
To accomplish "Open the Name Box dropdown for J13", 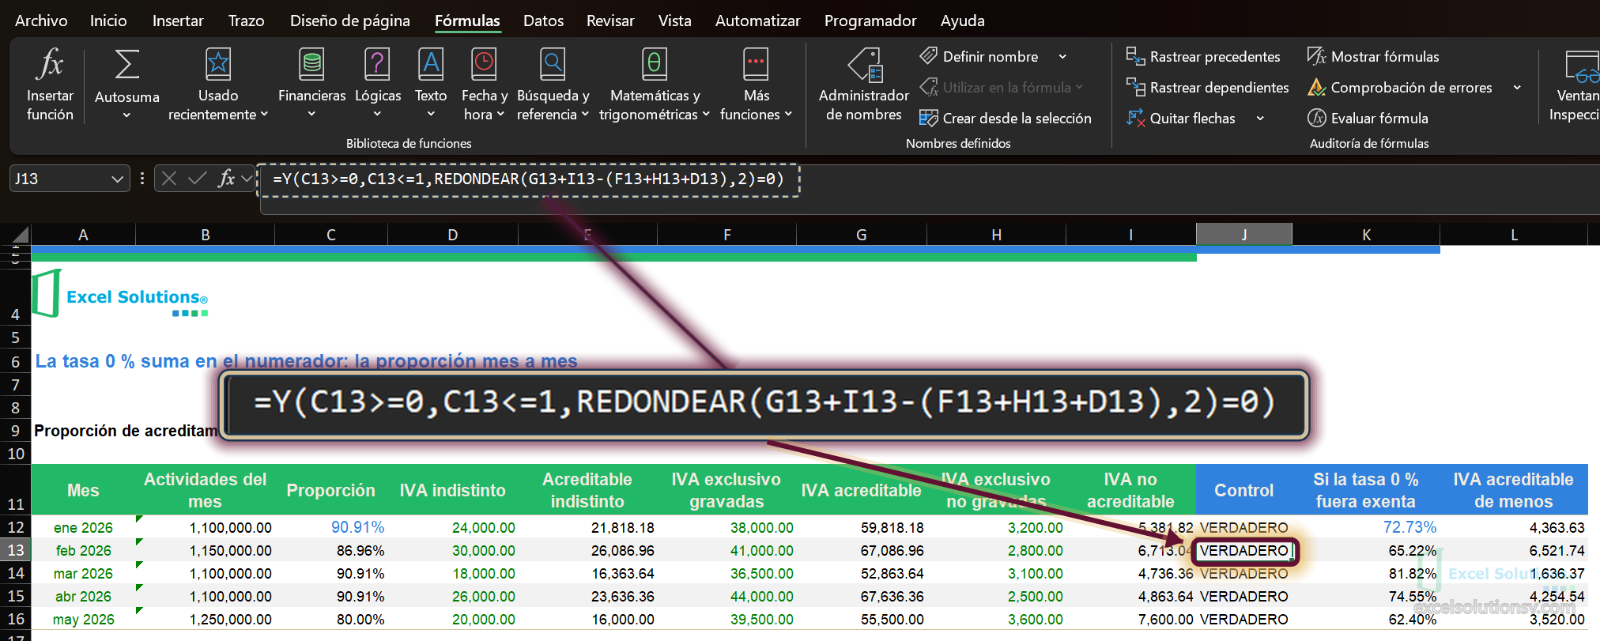I will pyautogui.click(x=117, y=179).
